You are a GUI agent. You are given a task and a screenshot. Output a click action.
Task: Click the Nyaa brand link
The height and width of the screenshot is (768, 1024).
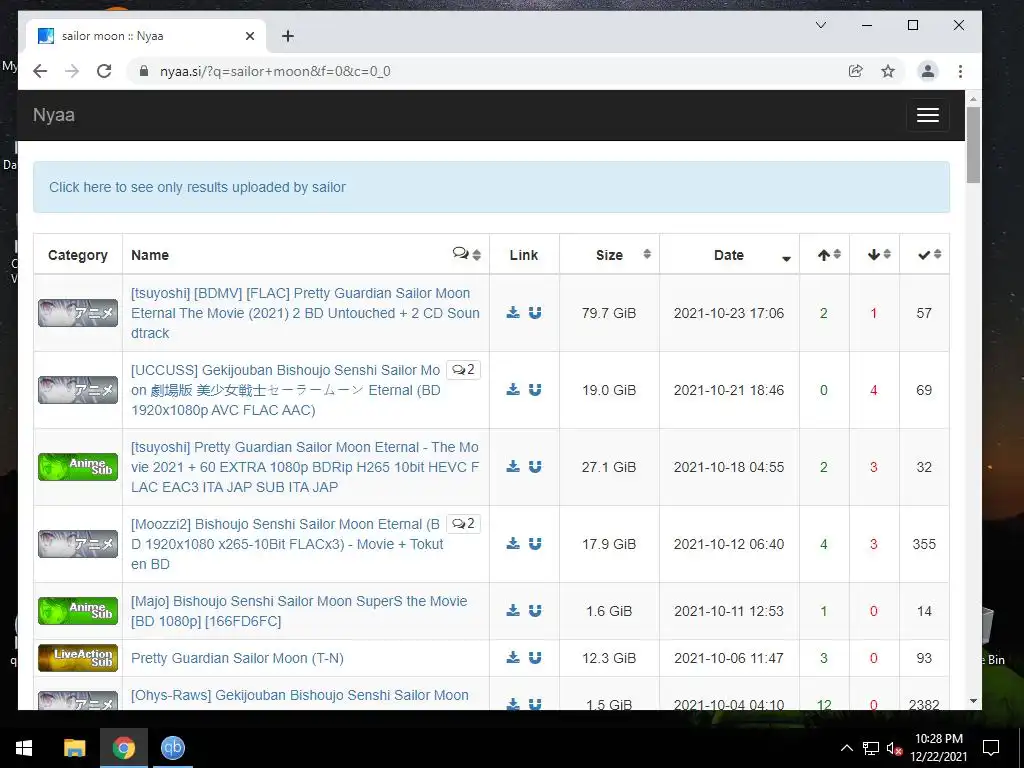pyautogui.click(x=54, y=115)
